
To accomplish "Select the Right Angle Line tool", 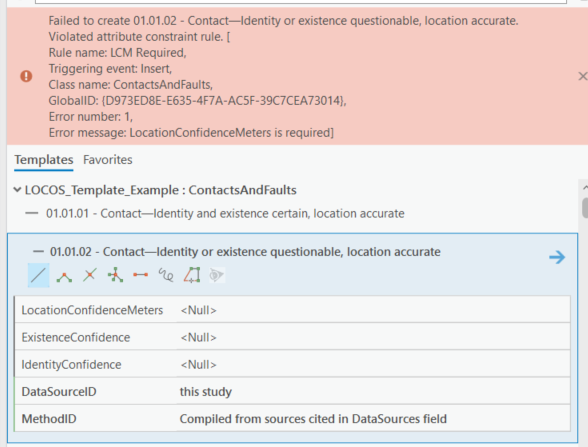I will click(x=64, y=276).
